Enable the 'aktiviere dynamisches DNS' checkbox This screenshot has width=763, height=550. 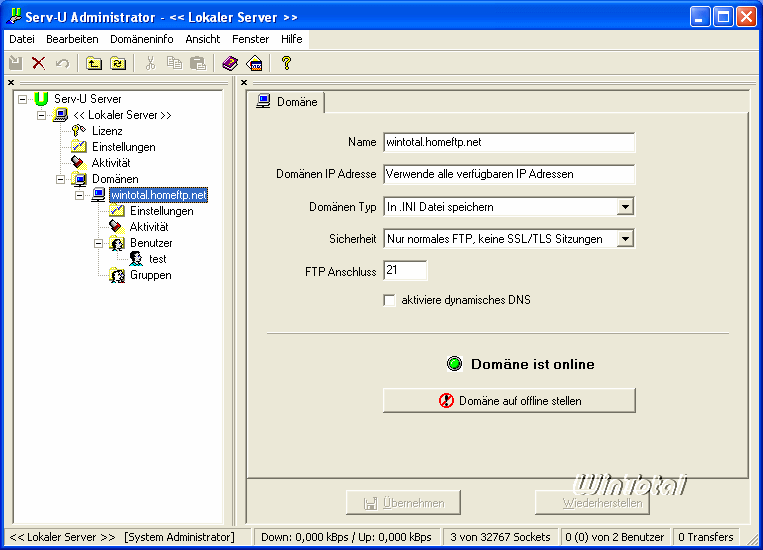(389, 300)
